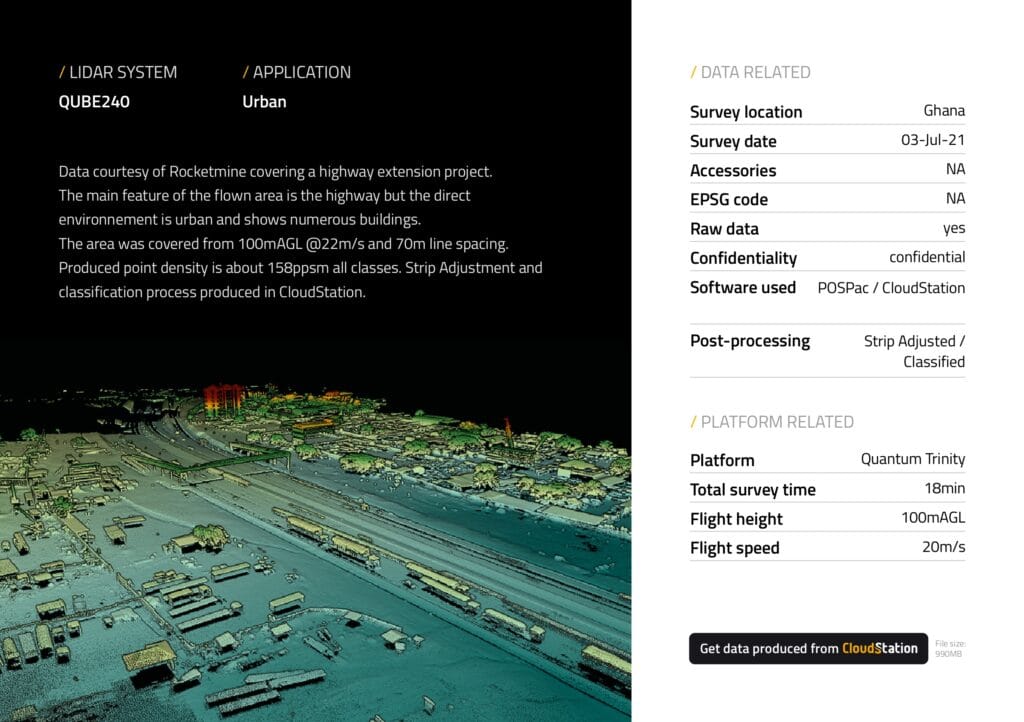The image size is (1024, 722).
Task: Click the Post-processing row label
Action: (x=750, y=341)
